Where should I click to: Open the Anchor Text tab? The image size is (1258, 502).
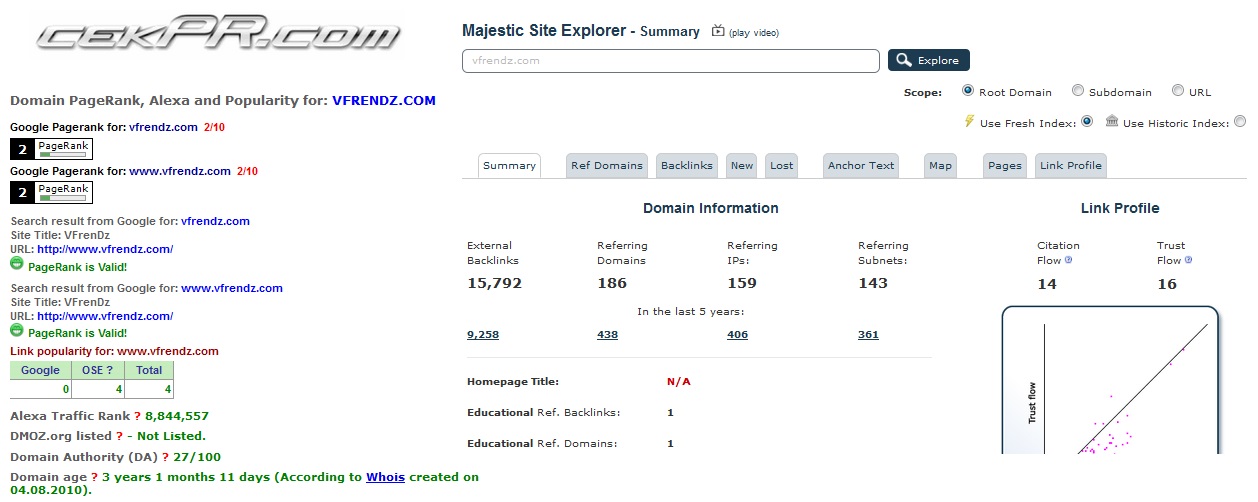tap(861, 166)
